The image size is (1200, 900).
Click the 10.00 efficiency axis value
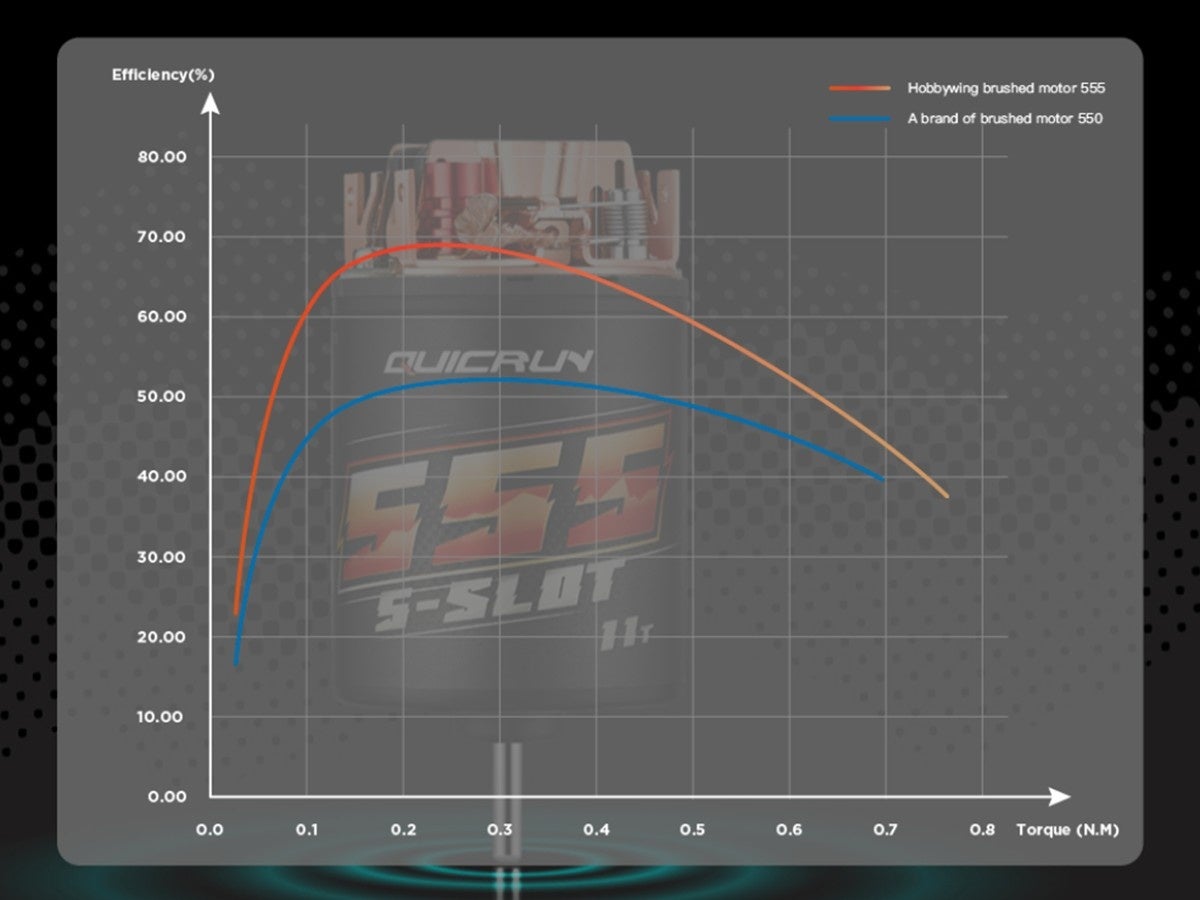coord(160,717)
